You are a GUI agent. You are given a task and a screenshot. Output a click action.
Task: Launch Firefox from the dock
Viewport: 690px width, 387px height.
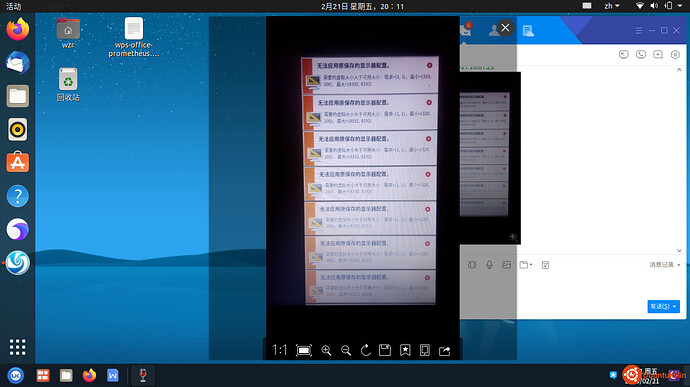[18, 29]
